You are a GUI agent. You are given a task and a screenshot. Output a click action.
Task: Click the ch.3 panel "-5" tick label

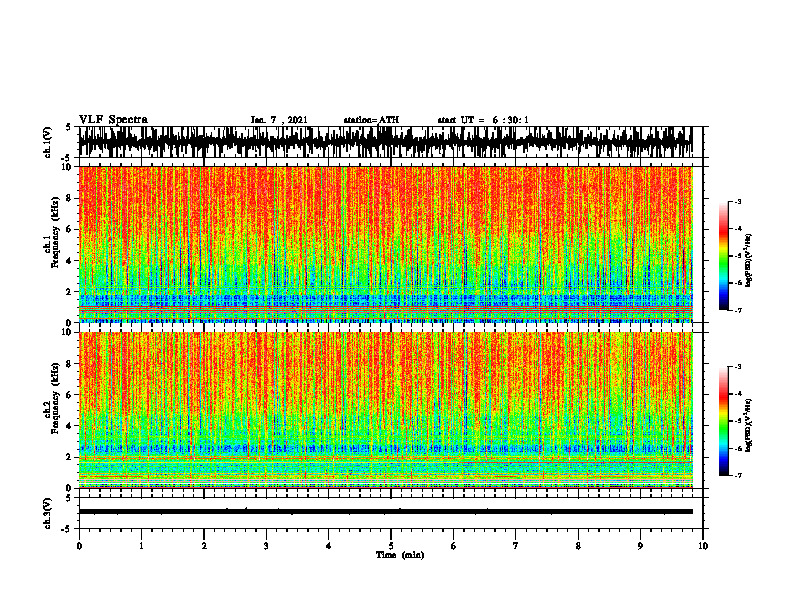[x=68, y=529]
